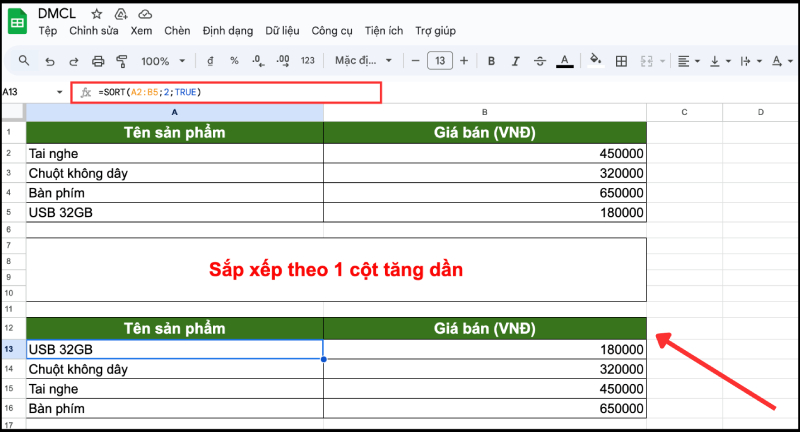
Task: Select cell USB 32GB in row 13
Action: click(174, 349)
